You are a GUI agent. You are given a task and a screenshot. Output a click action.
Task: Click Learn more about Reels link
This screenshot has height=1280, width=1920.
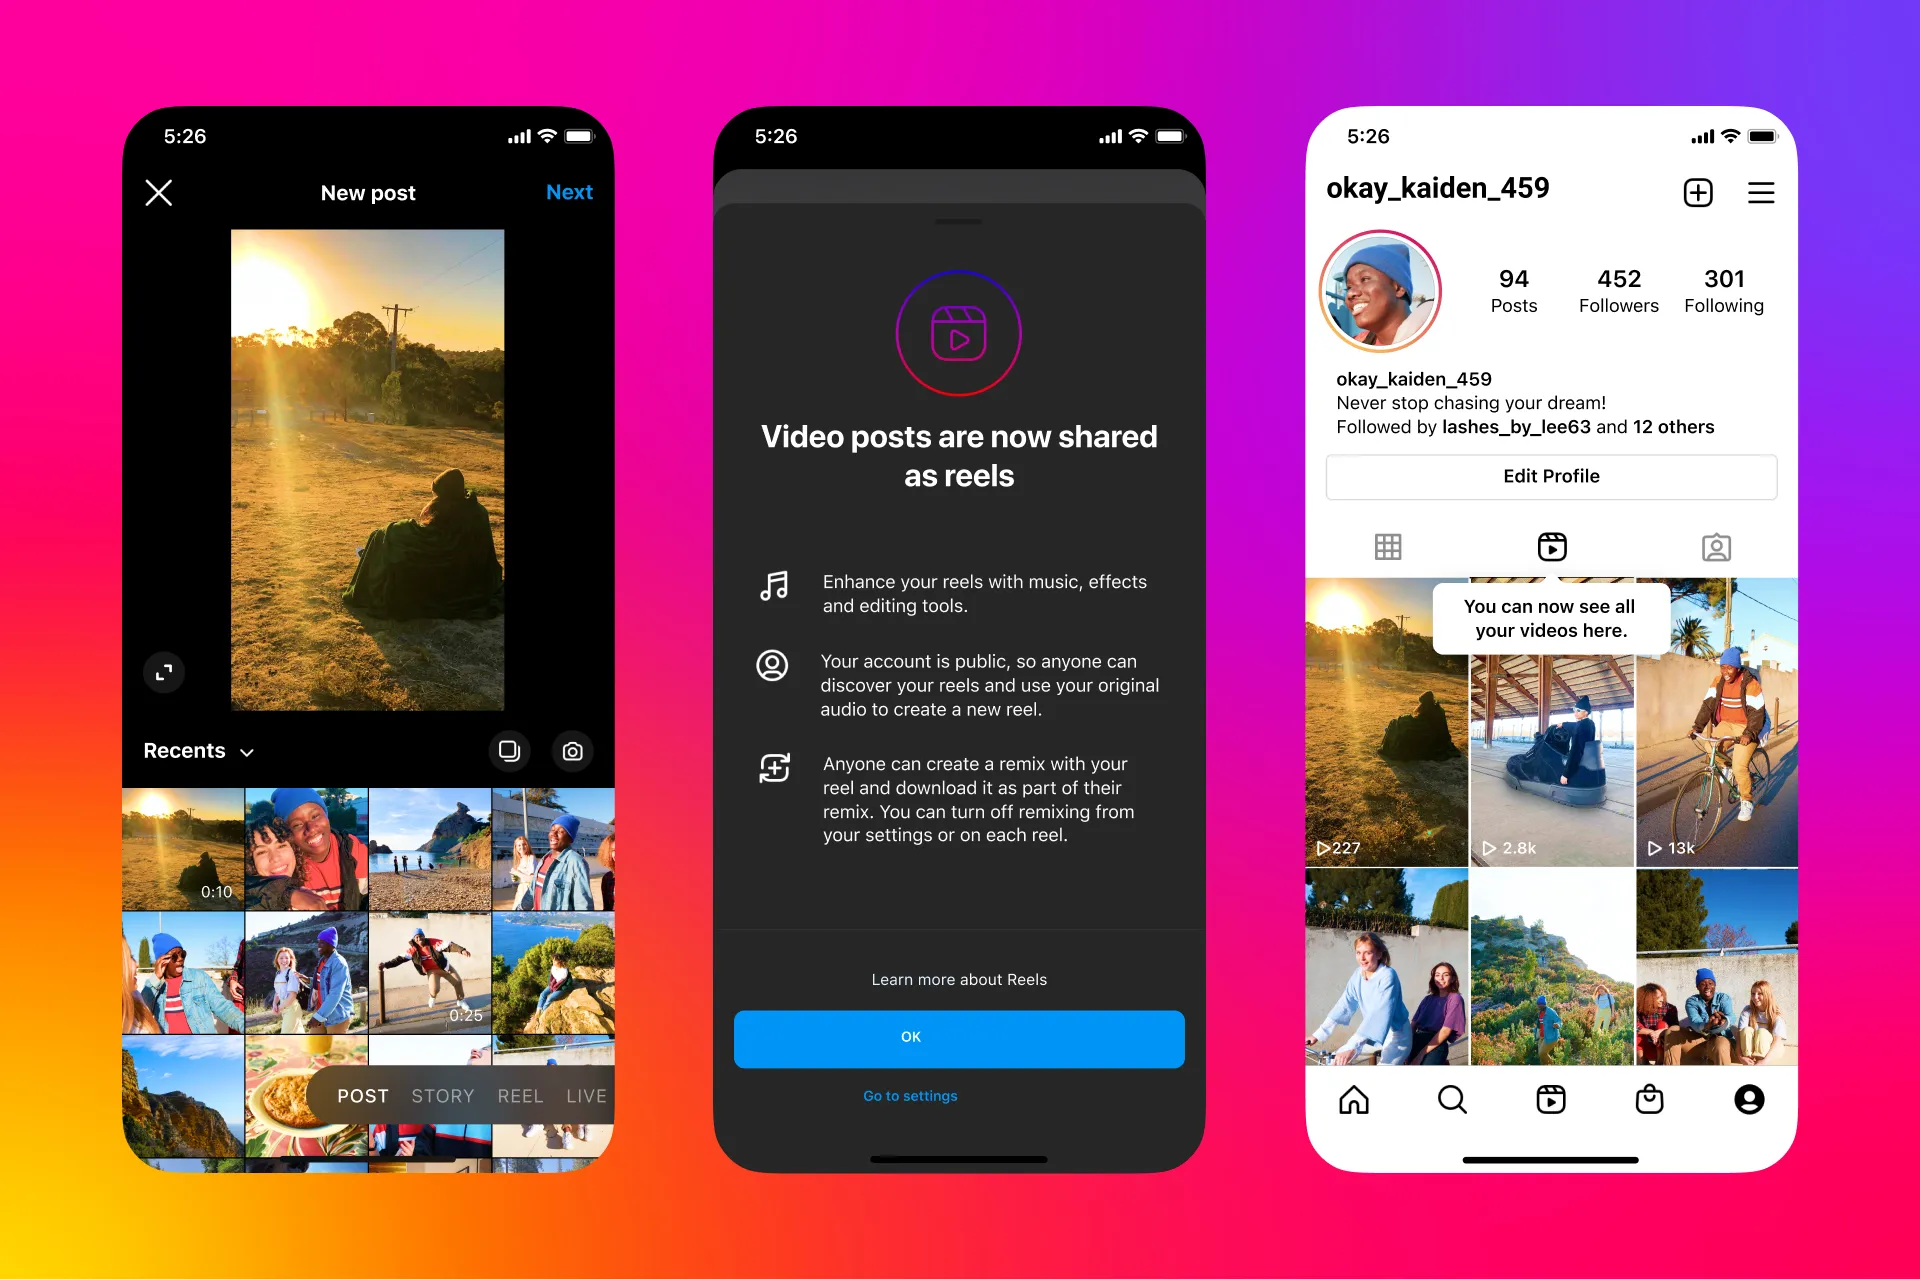960,979
